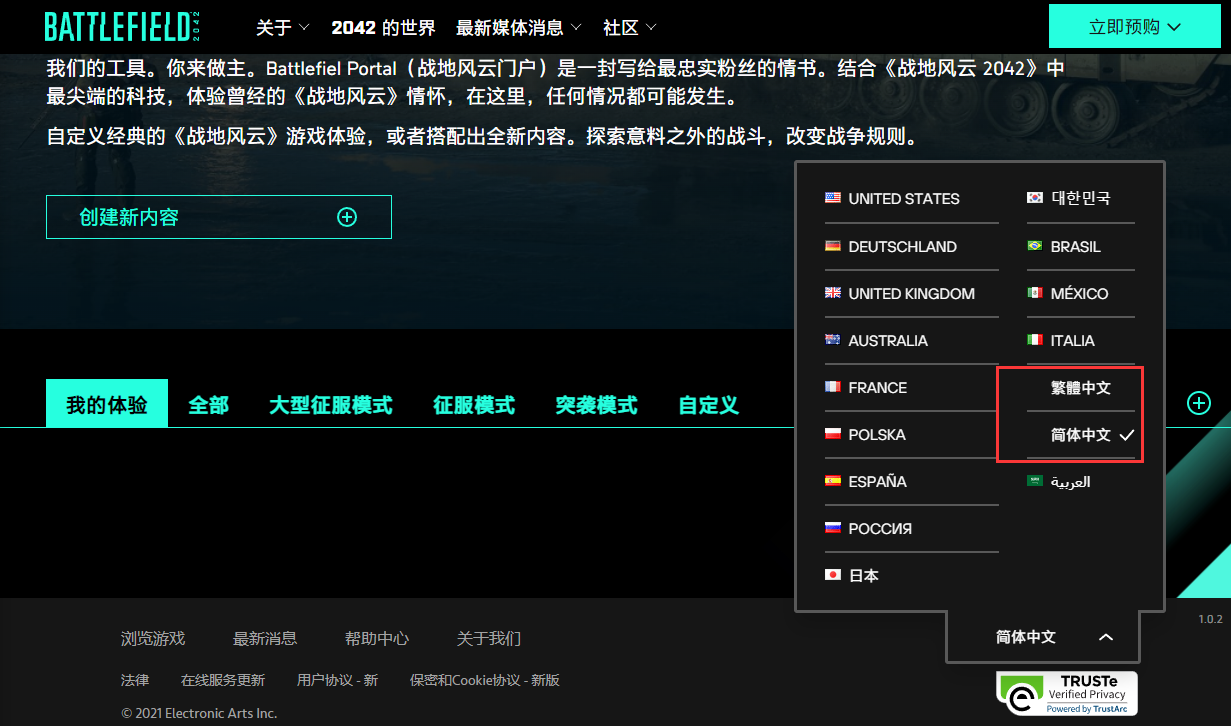Click the Polish flag icon
The height and width of the screenshot is (726, 1231).
coord(833,434)
